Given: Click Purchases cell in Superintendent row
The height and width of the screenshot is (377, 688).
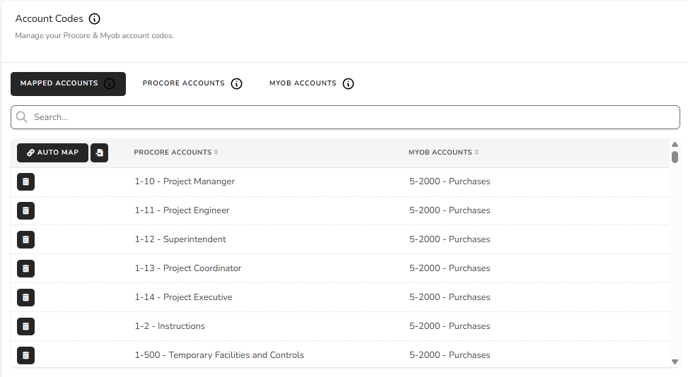Looking at the screenshot, I should [x=450, y=239].
